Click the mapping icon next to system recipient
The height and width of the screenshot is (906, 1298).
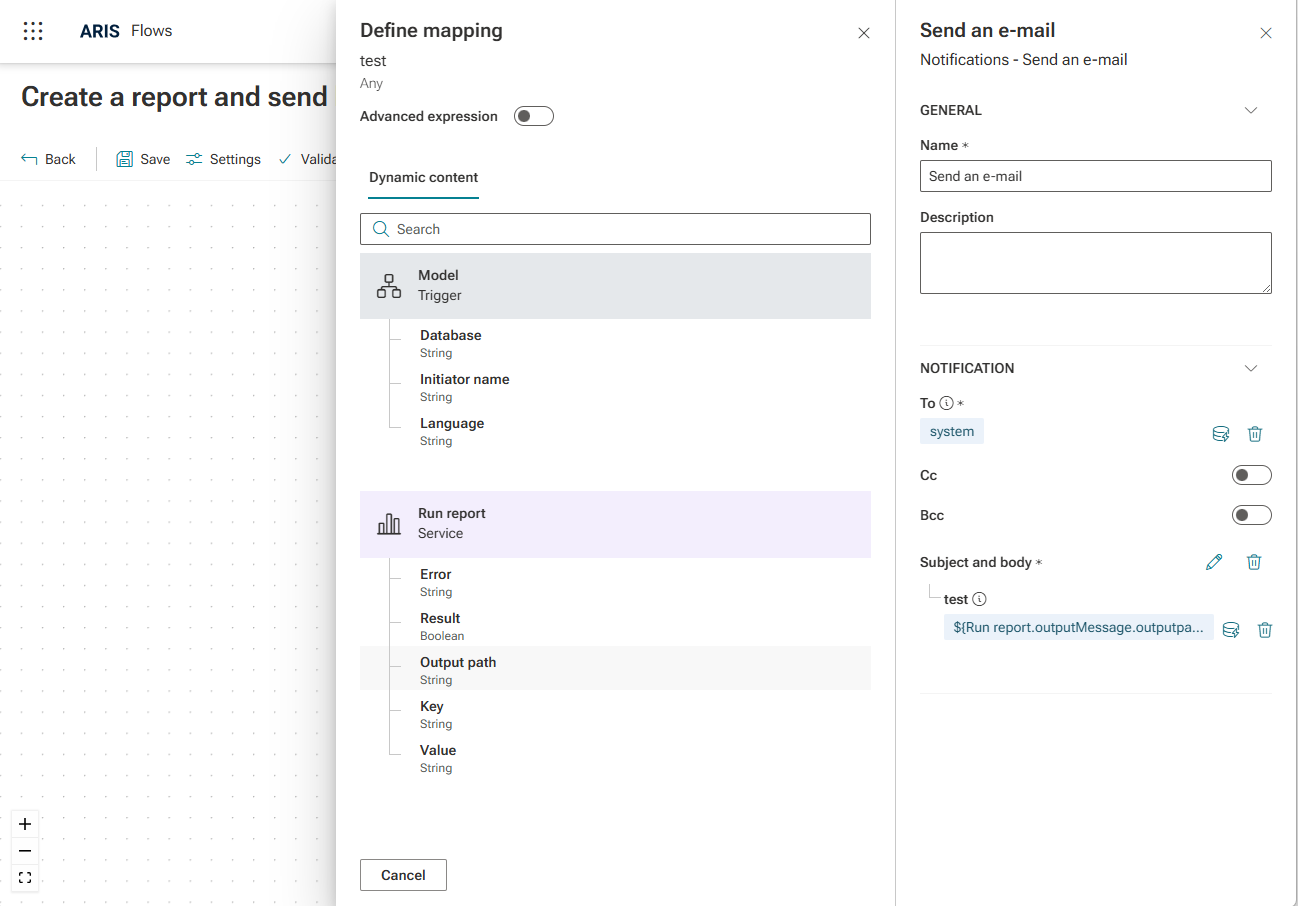point(1220,434)
